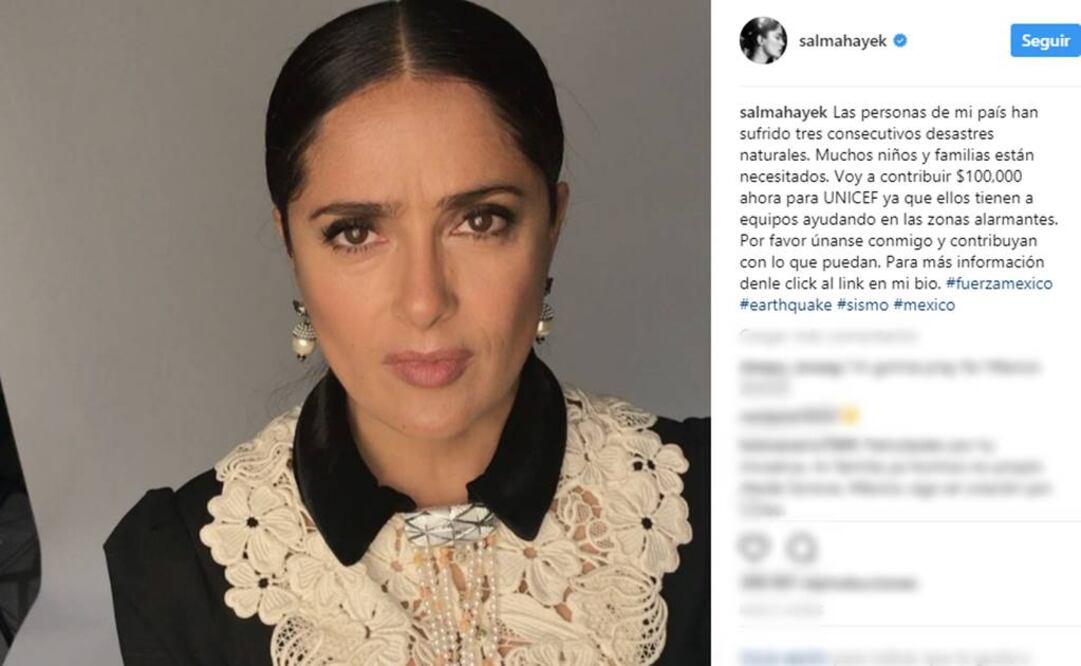
Task: Click the third blurred commenter username
Action: 798,445
